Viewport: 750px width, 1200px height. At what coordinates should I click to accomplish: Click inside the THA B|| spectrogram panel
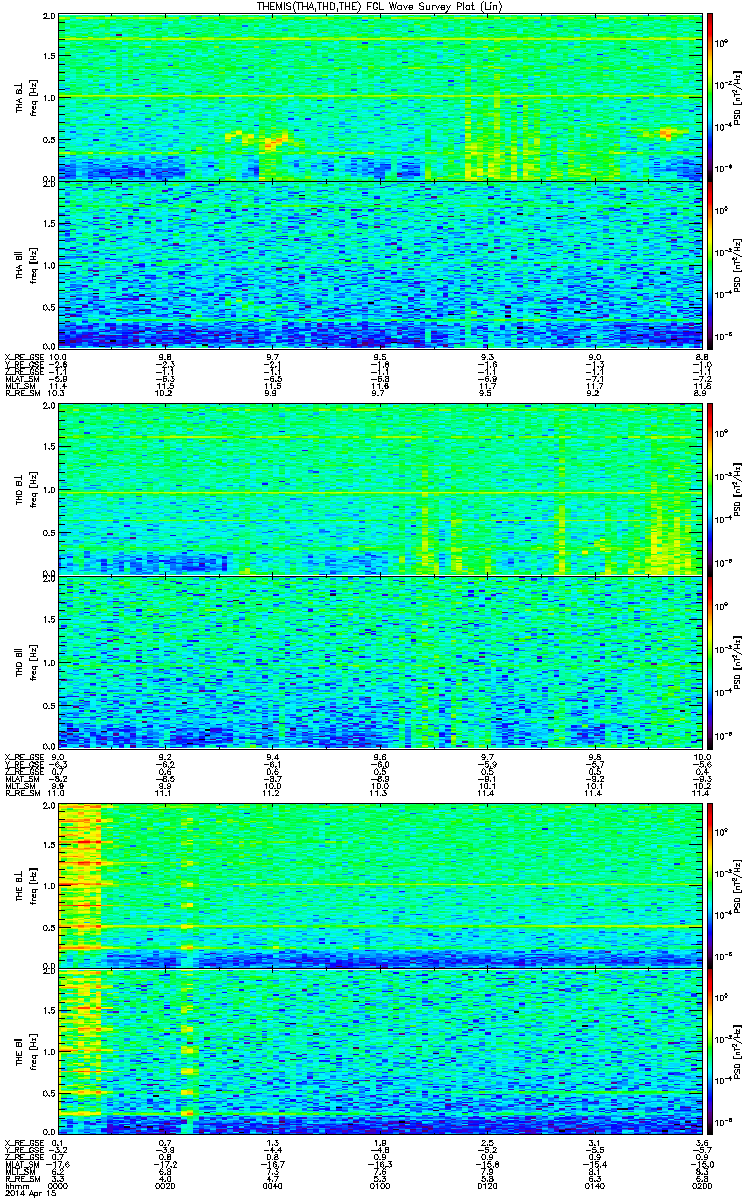click(x=380, y=263)
